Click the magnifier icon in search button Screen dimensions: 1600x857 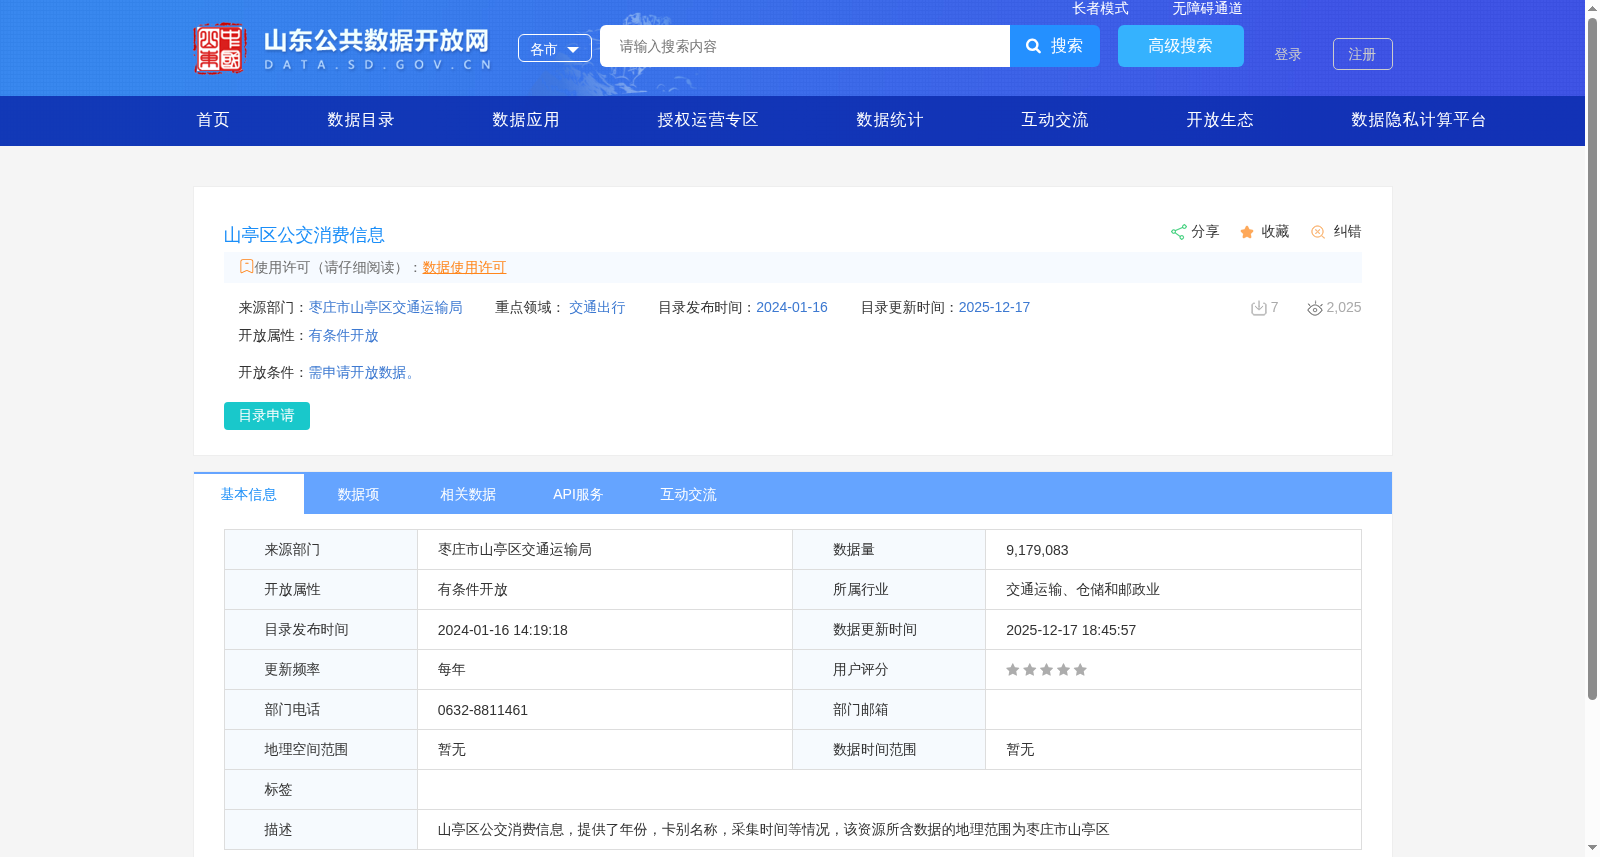pos(1034,46)
